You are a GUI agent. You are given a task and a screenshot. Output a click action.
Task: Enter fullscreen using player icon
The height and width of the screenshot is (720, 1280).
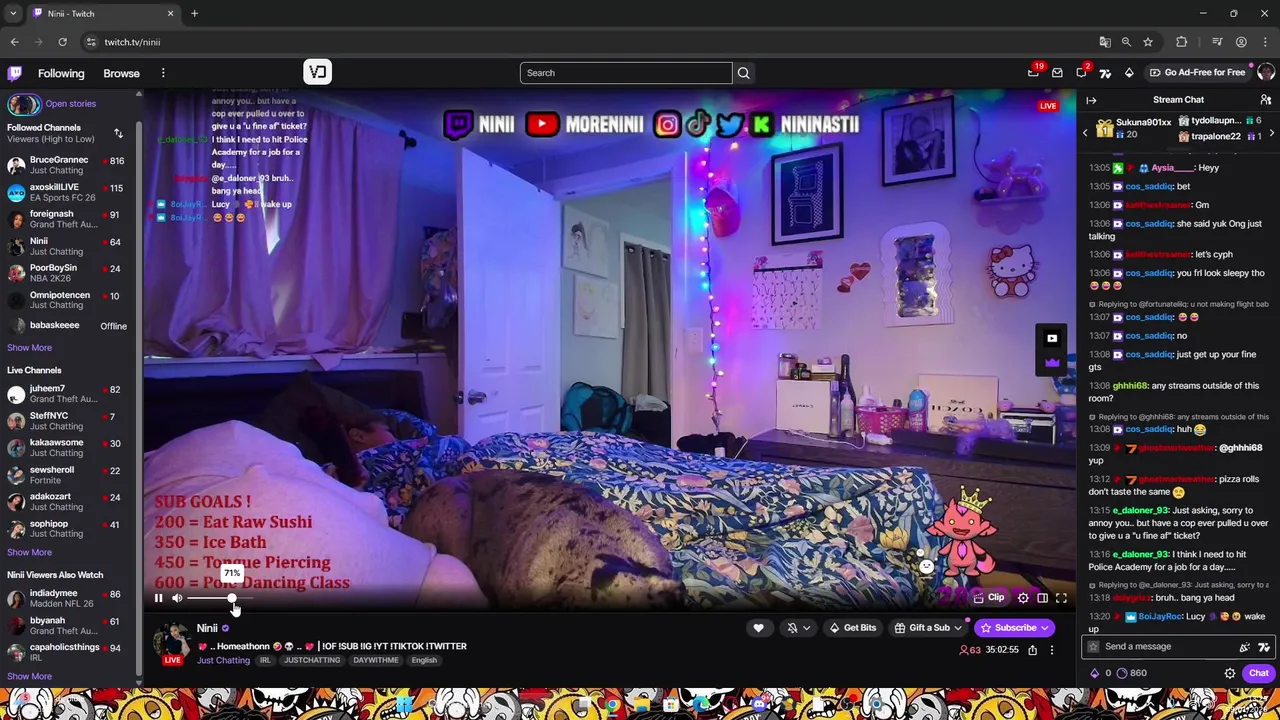point(1061,598)
